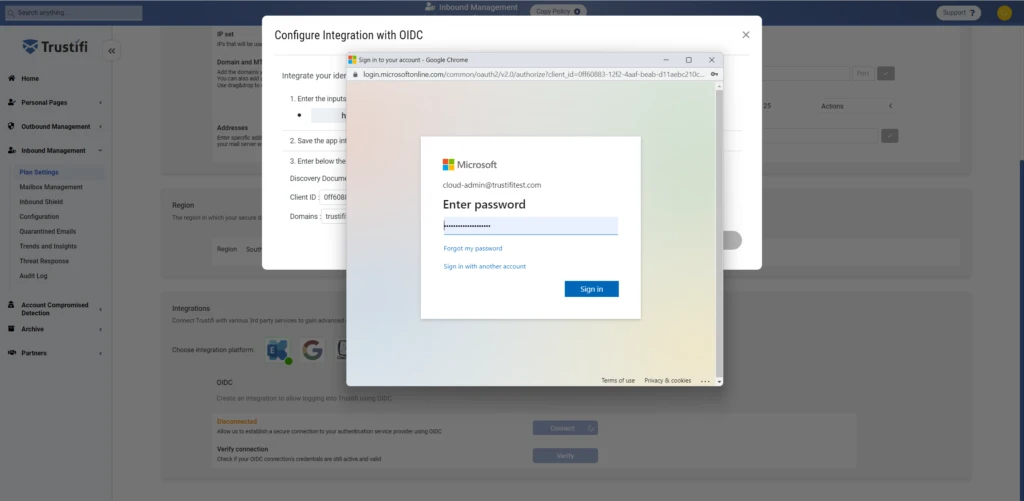Click the Home icon in Trustifi sidebar

(12, 78)
